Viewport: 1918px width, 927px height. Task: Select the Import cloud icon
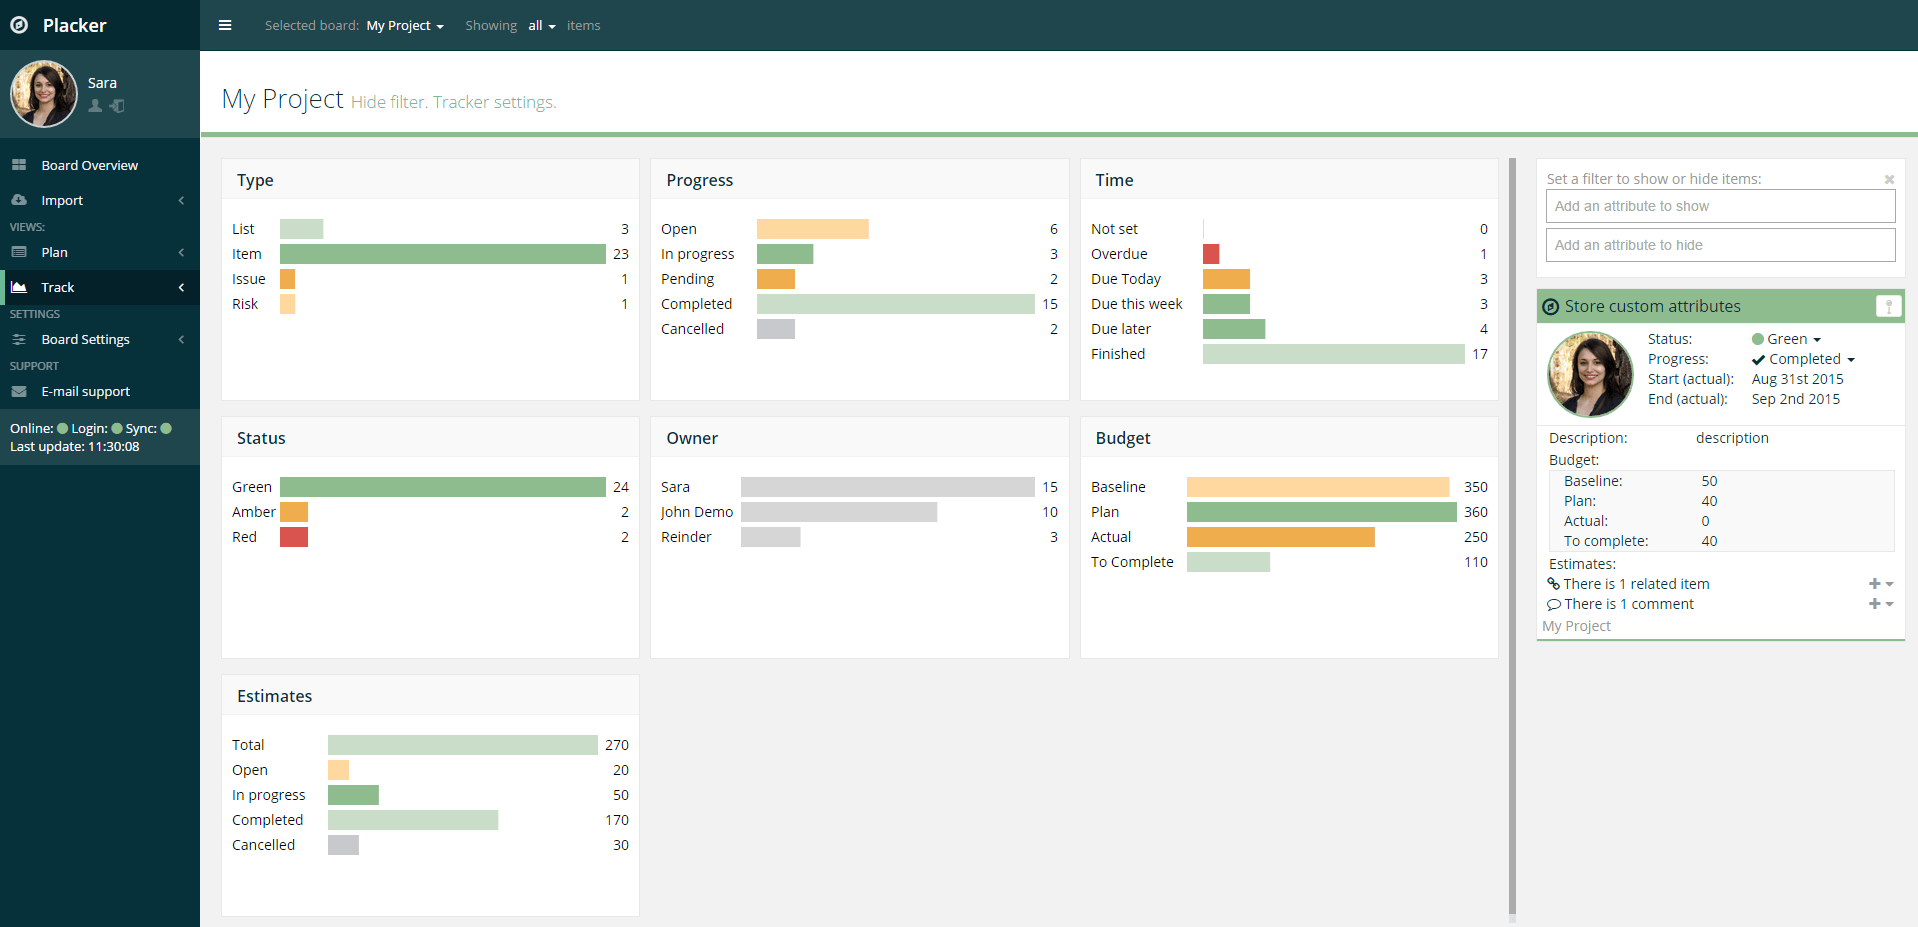[21, 200]
